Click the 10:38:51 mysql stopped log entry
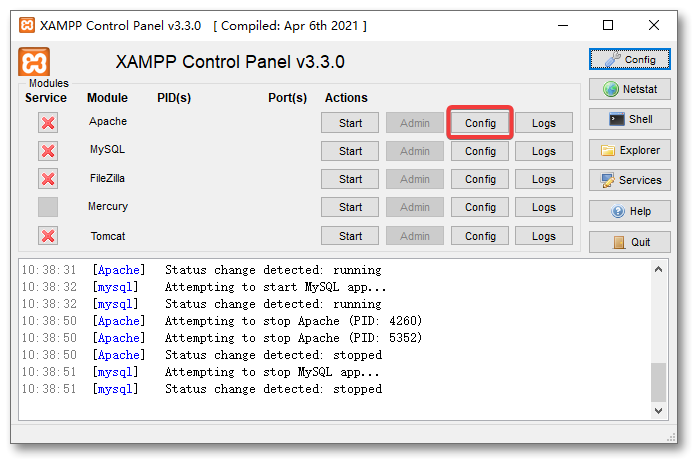 click(202, 389)
